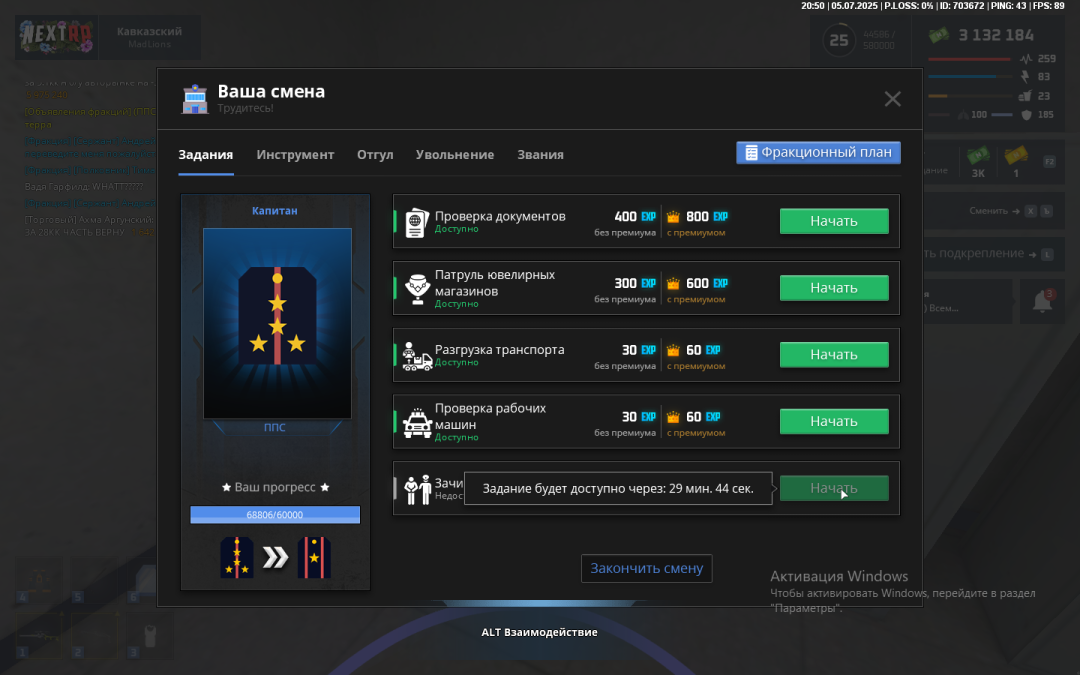Click the 800 EXP premium reward value
The width and height of the screenshot is (1080, 675).
point(707,217)
